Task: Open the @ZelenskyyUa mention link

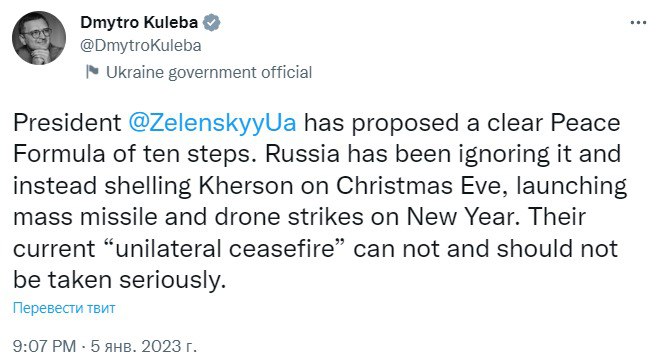Action: 212,123
